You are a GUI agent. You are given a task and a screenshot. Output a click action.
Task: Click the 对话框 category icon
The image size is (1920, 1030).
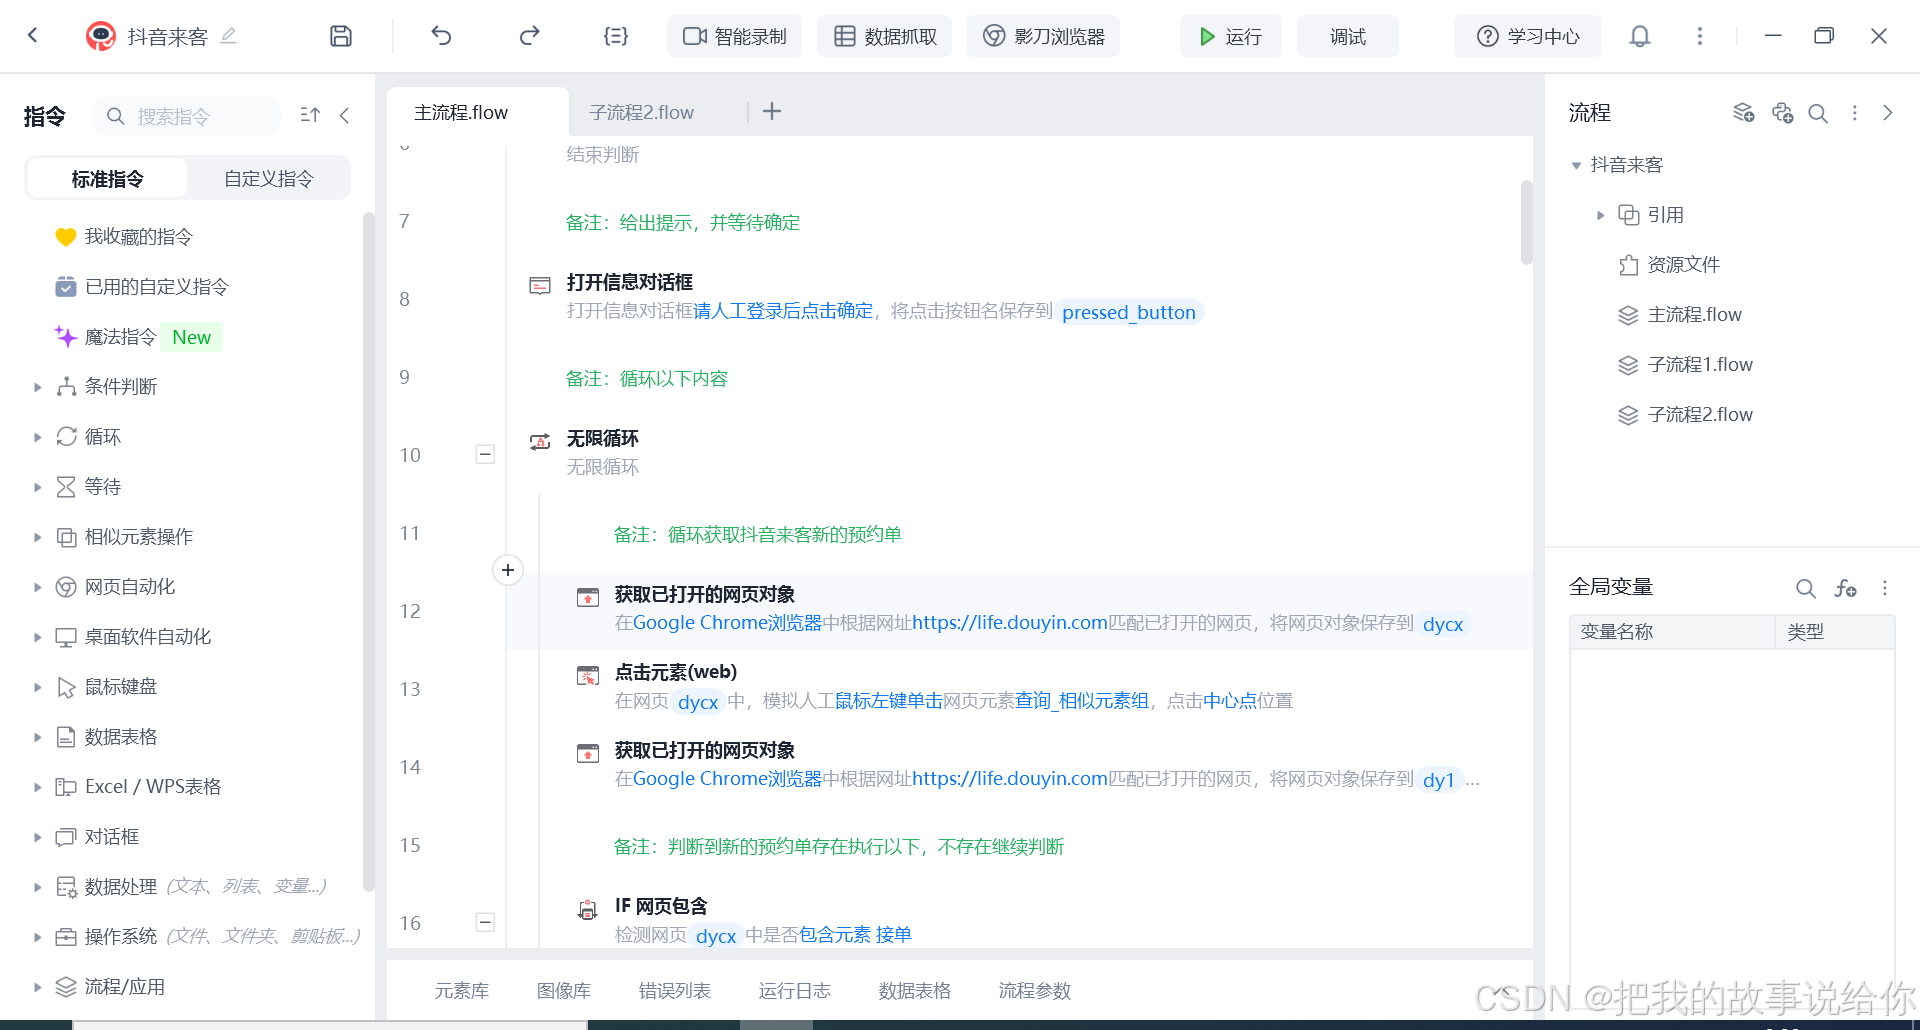(x=66, y=836)
